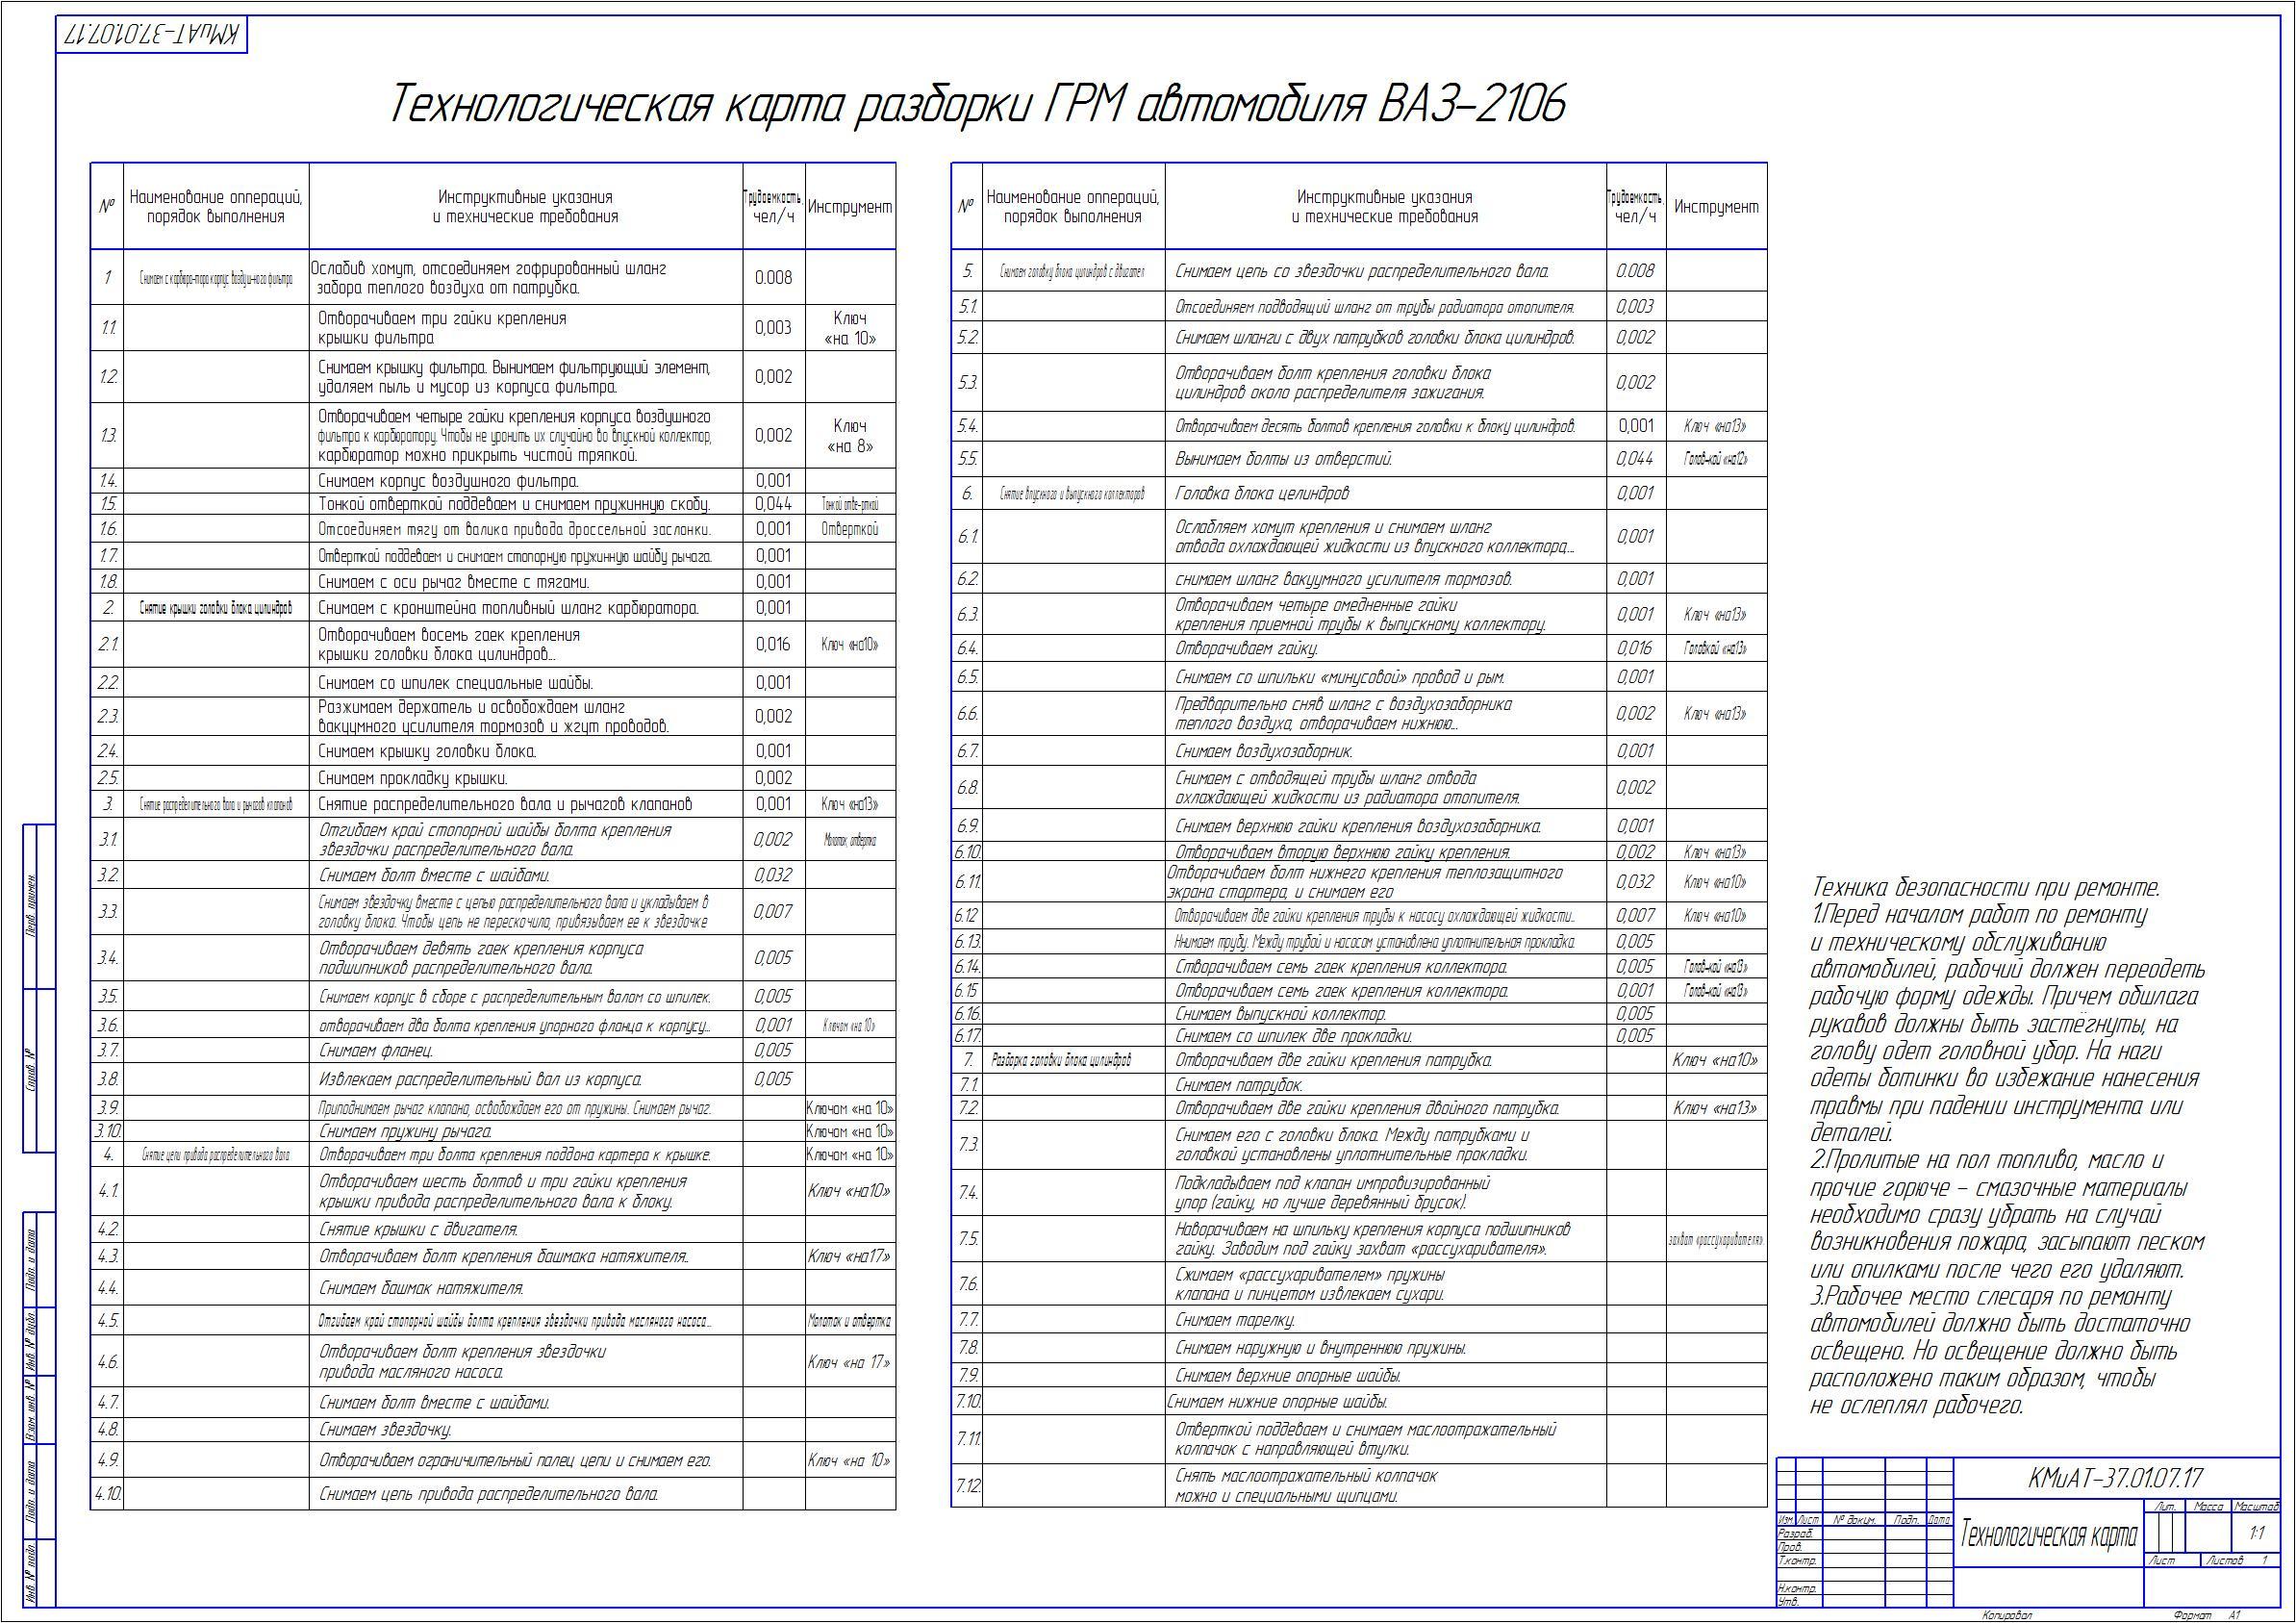Click the row 1.3 'Ключ «на 8»' tool cell
The width and height of the screenshot is (2296, 1623).
pos(850,435)
